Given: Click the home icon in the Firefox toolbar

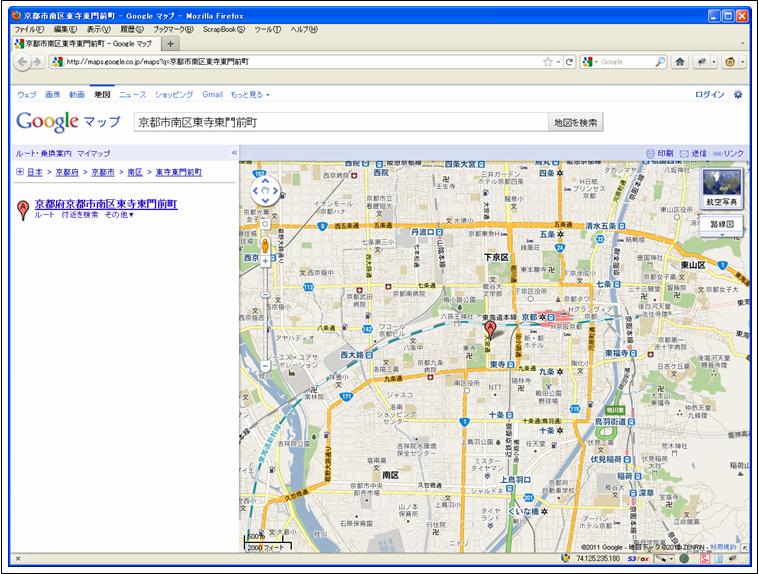Looking at the screenshot, I should click(680, 61).
